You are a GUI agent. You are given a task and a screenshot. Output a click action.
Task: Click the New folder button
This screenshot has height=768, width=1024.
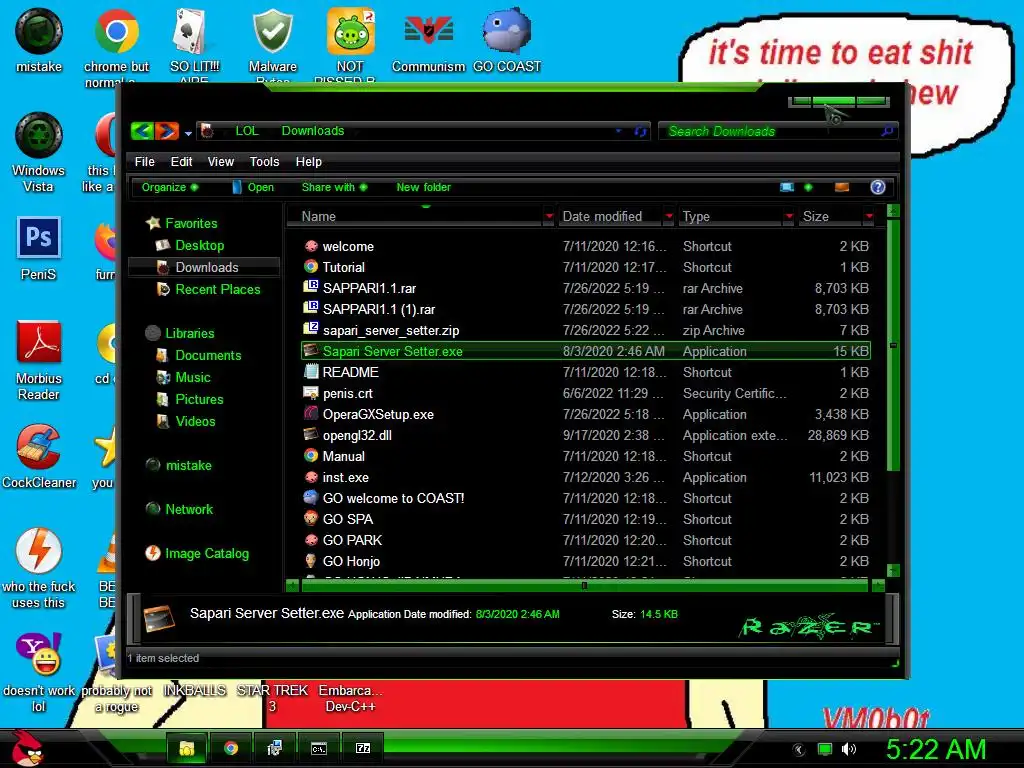423,187
